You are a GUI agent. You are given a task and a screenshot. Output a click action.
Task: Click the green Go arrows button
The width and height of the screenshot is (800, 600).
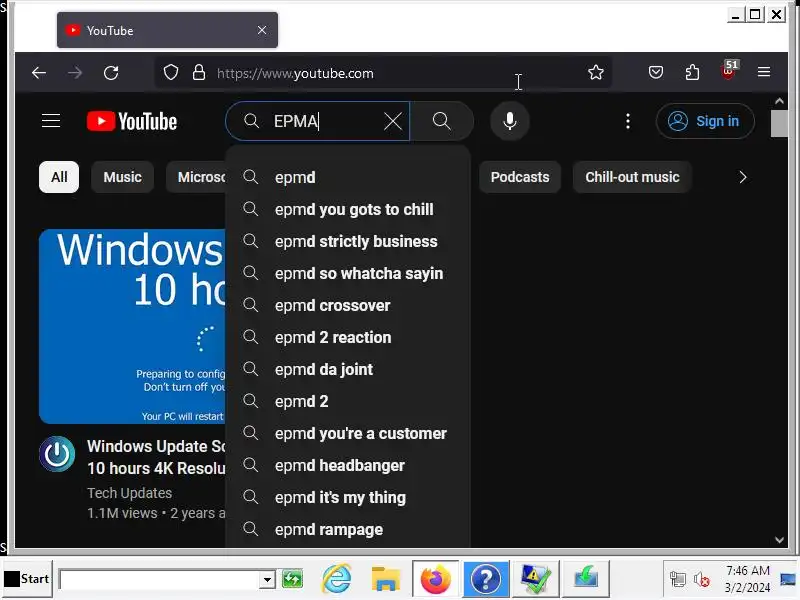pyautogui.click(x=292, y=579)
